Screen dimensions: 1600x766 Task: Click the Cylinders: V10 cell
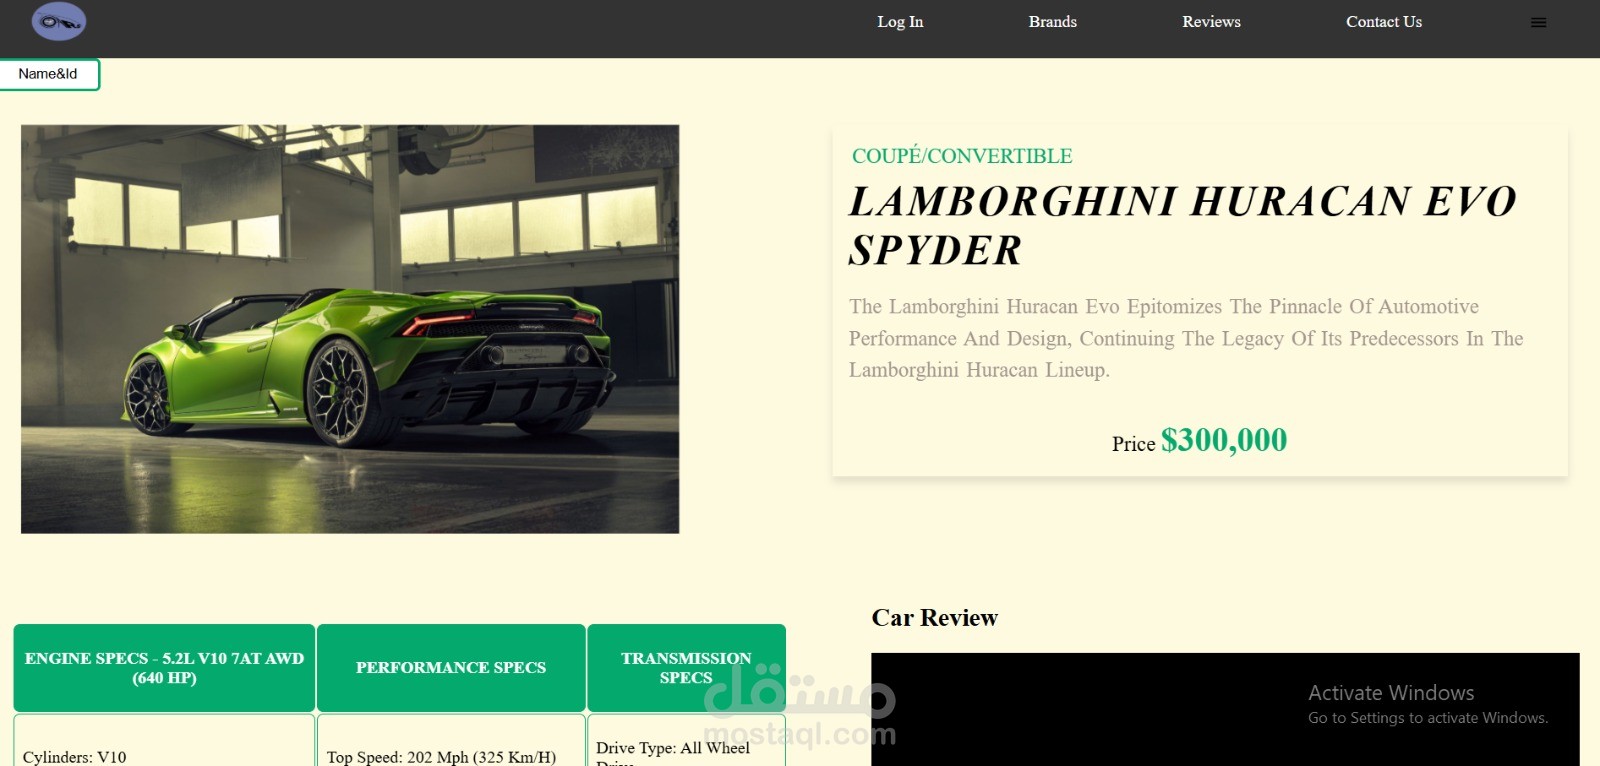(x=164, y=741)
